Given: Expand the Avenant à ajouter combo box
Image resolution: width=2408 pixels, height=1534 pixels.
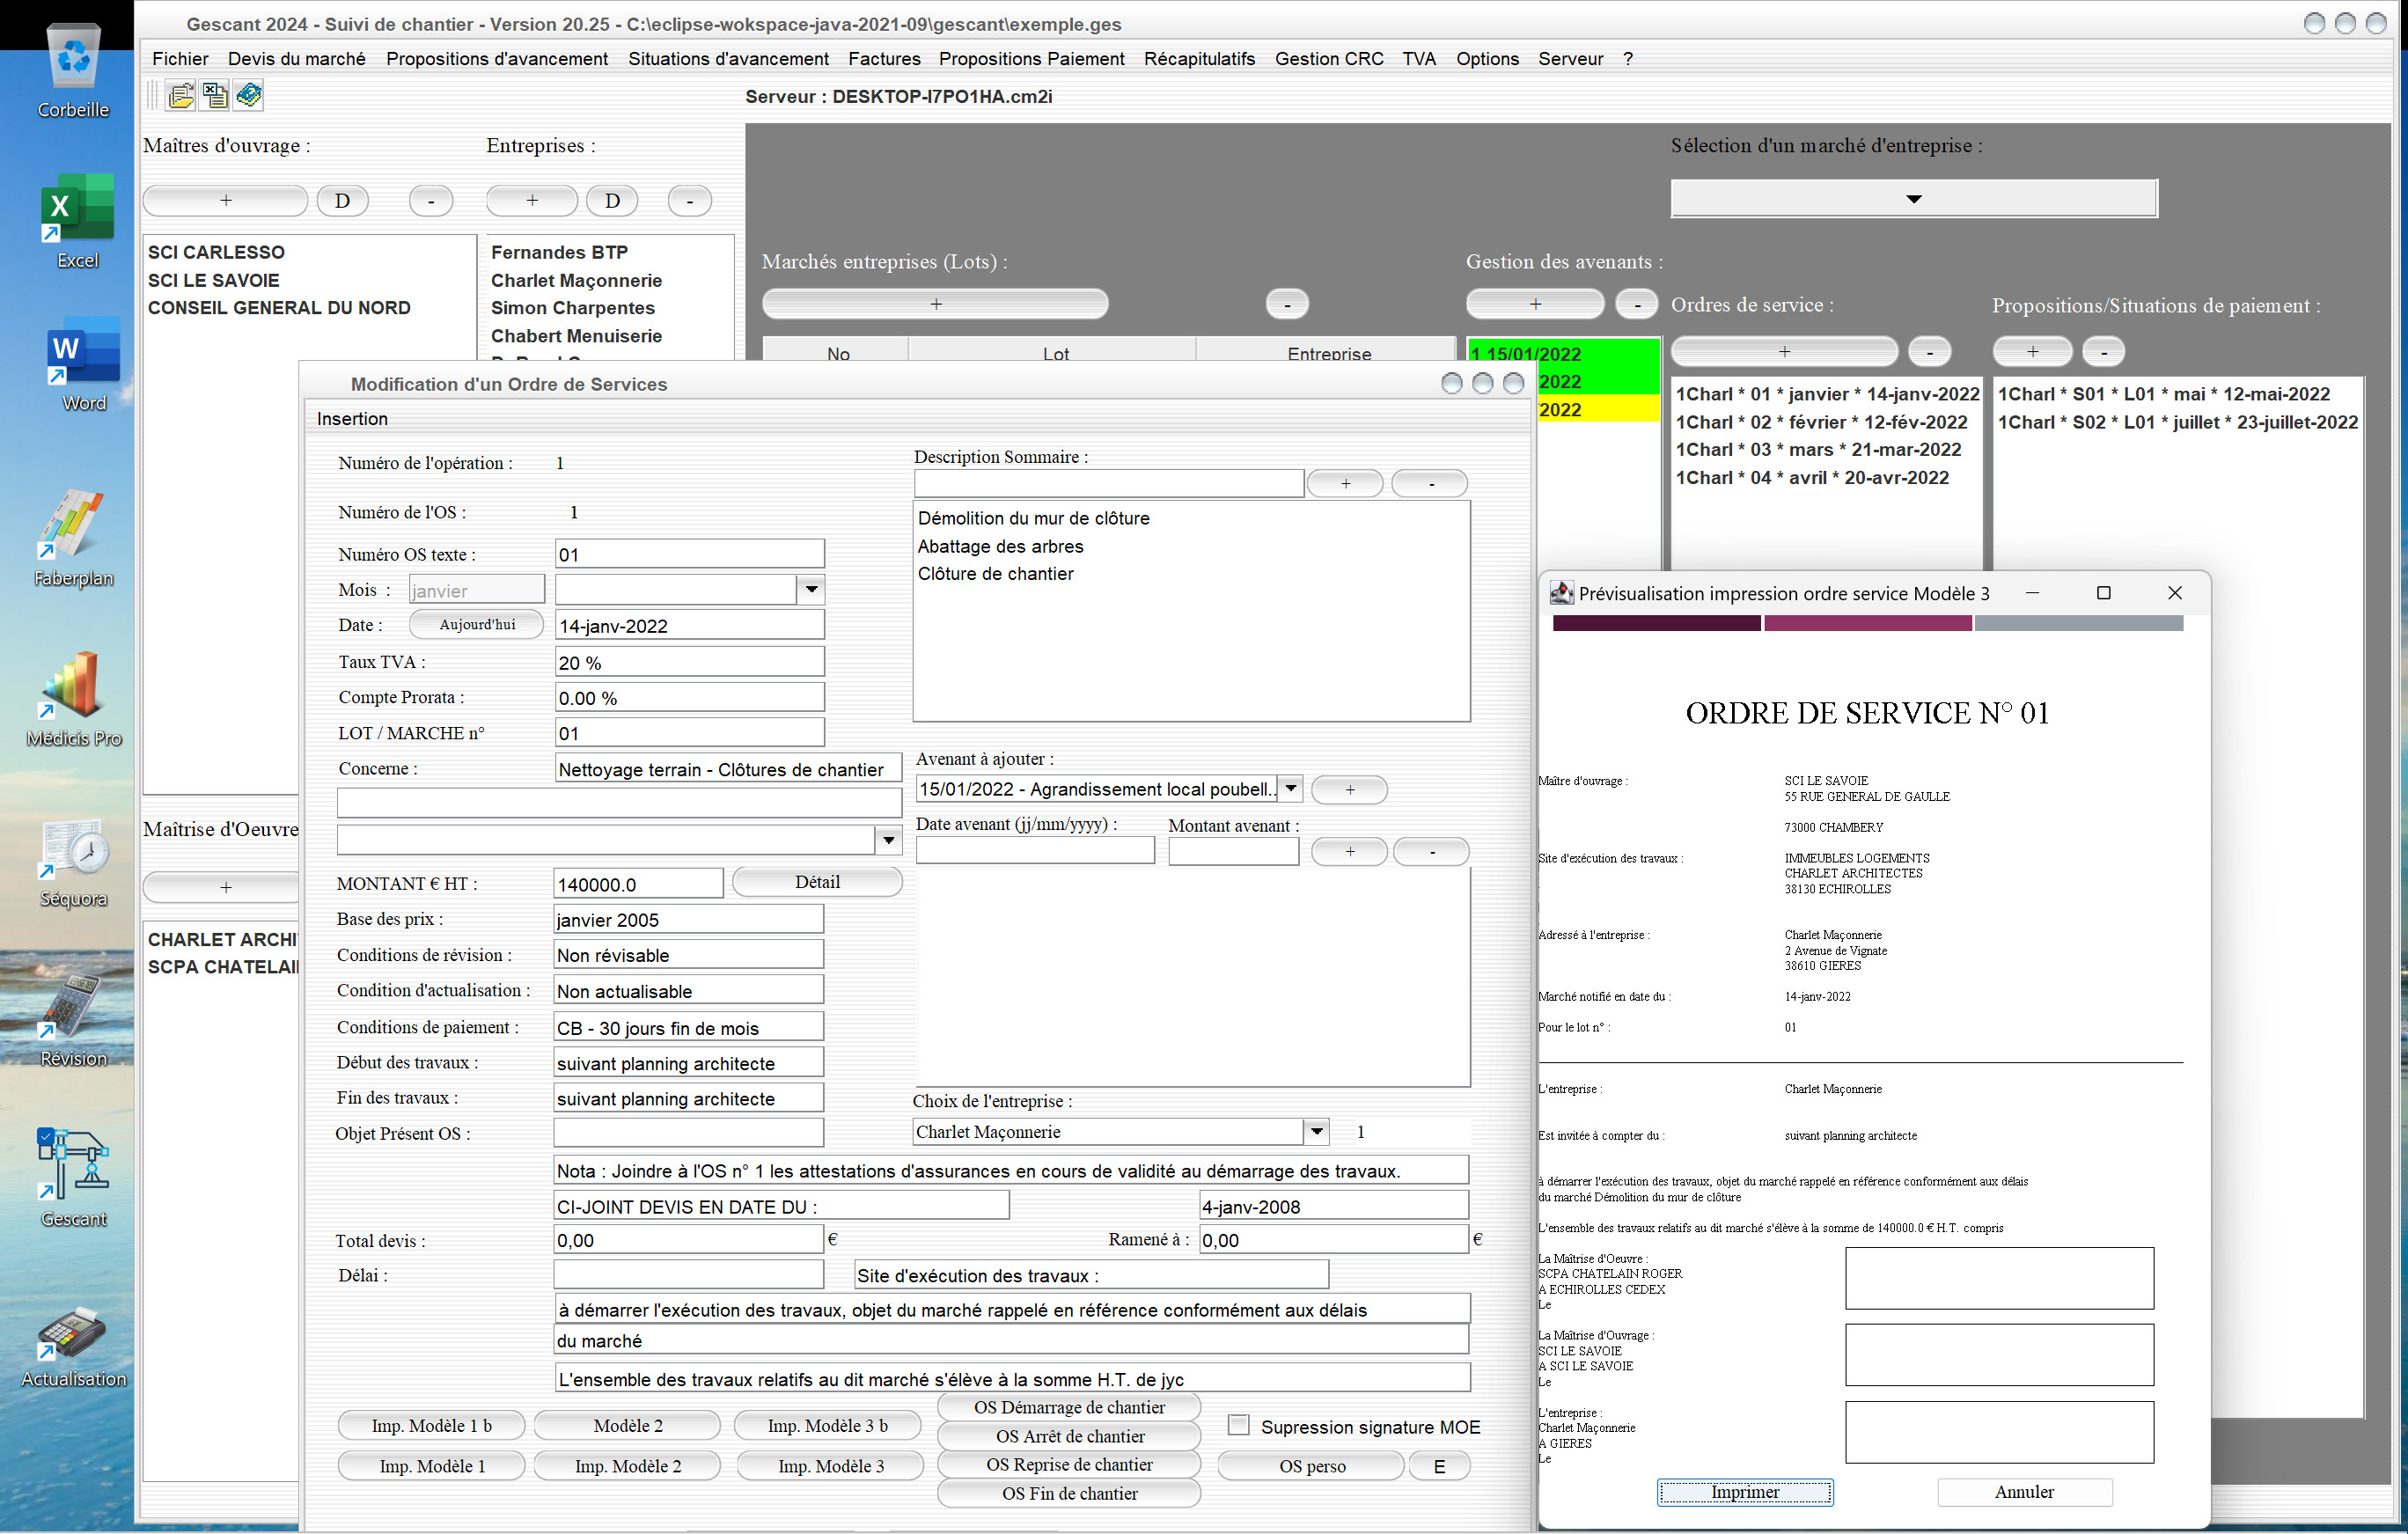Looking at the screenshot, I should pyautogui.click(x=1290, y=788).
